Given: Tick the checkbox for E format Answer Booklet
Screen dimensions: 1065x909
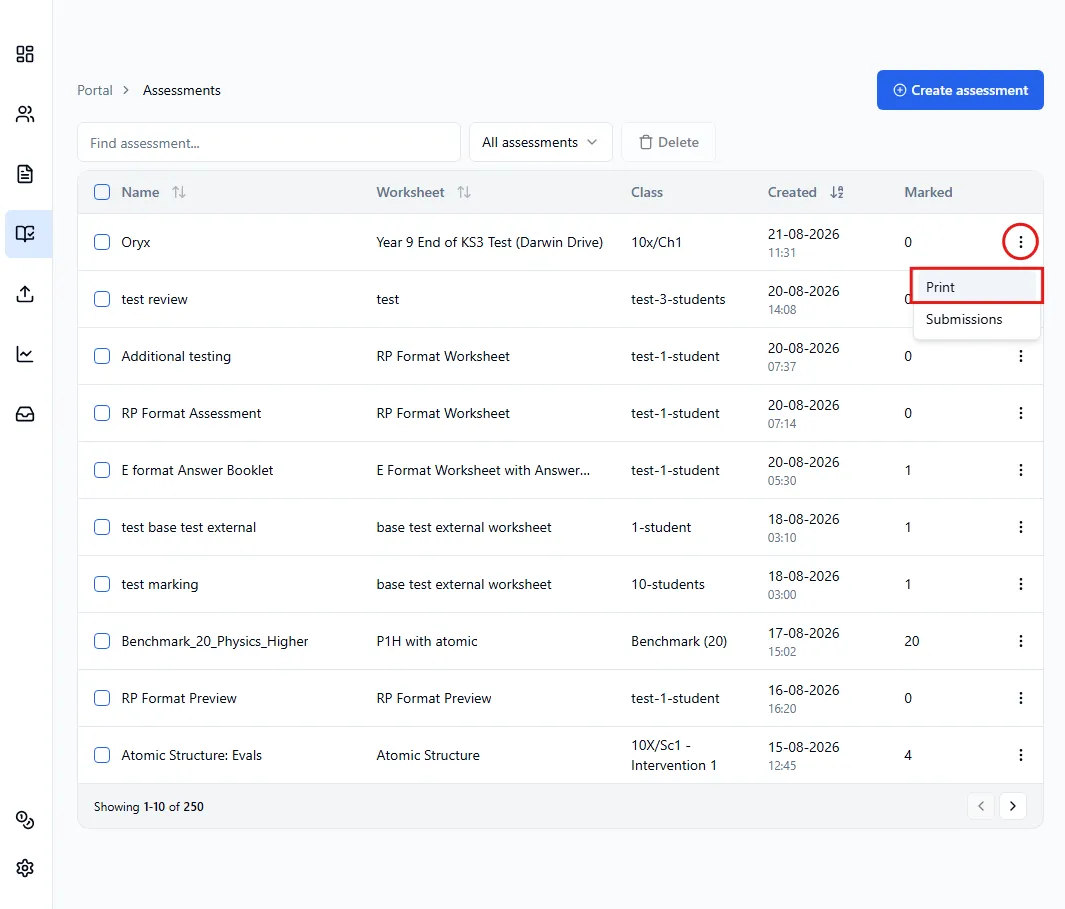Looking at the screenshot, I should (102, 470).
